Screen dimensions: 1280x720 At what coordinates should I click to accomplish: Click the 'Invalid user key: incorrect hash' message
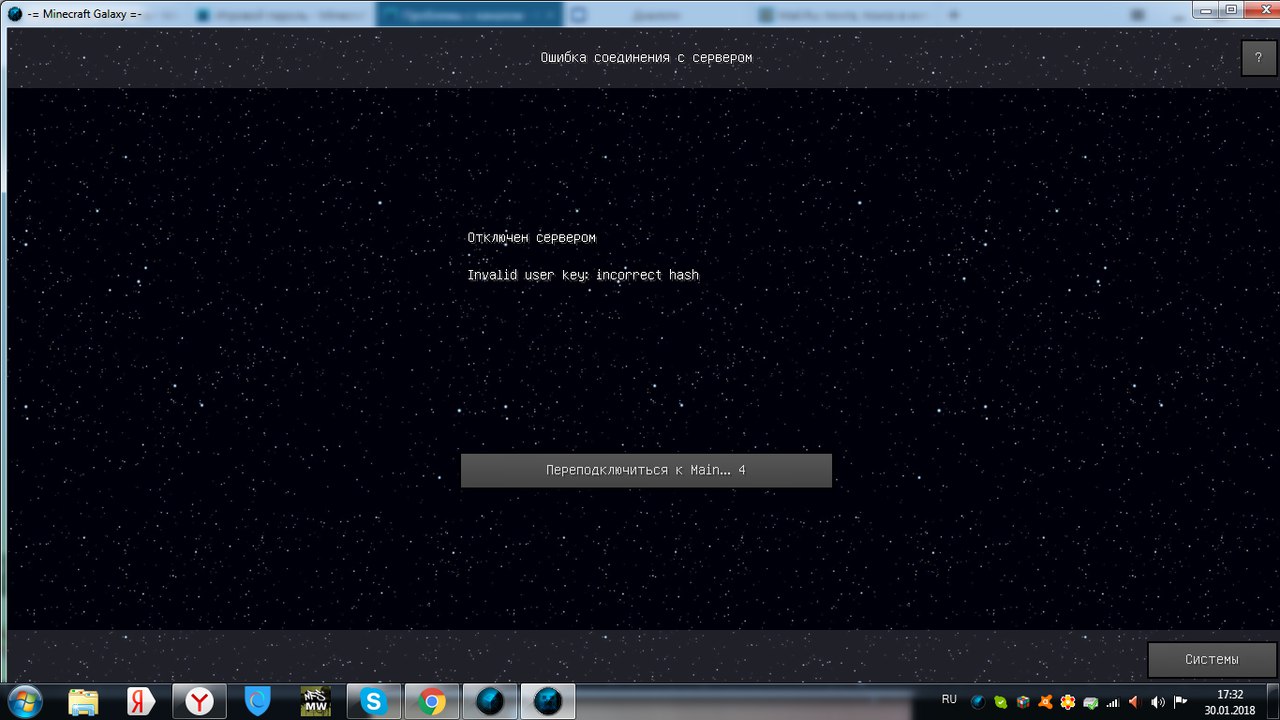point(583,275)
